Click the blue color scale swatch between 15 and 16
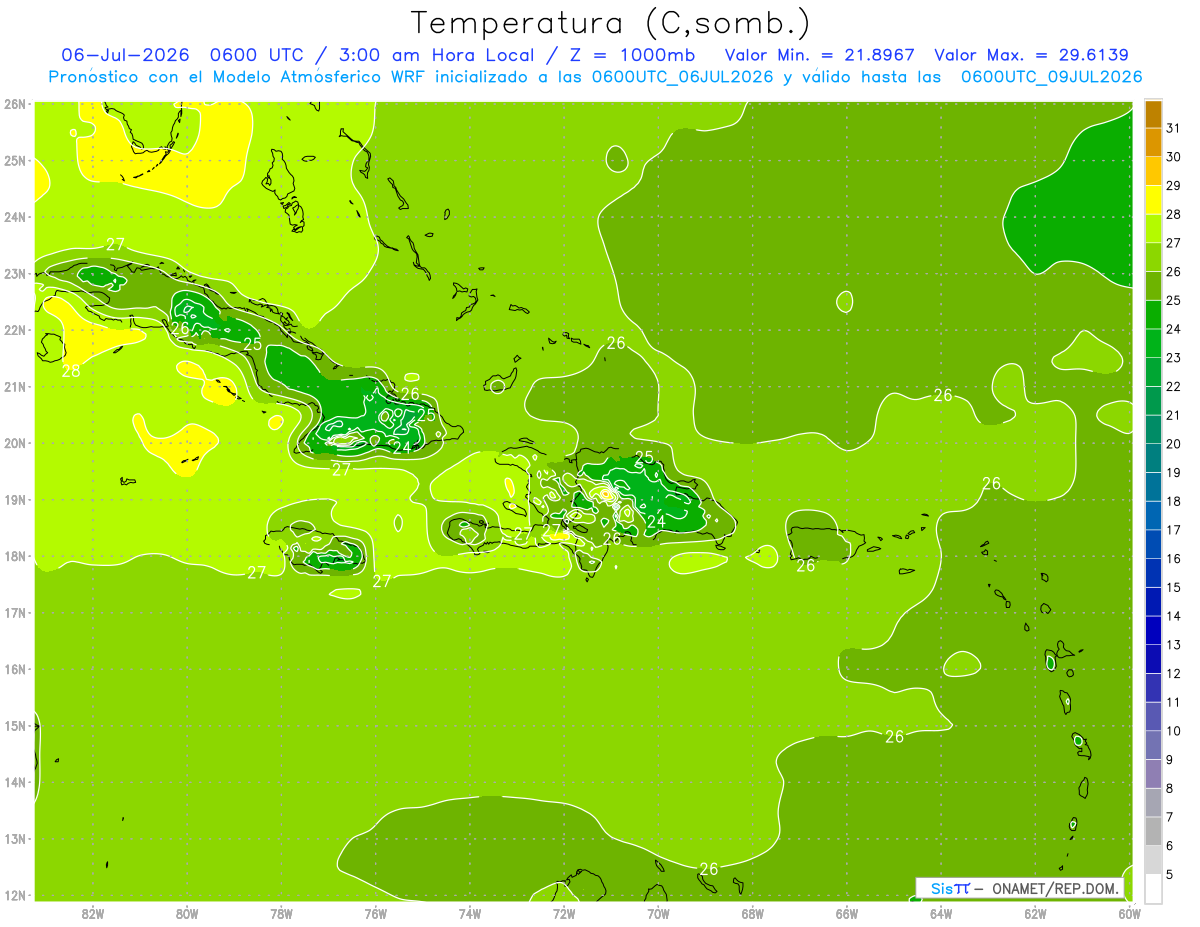 tap(1154, 573)
